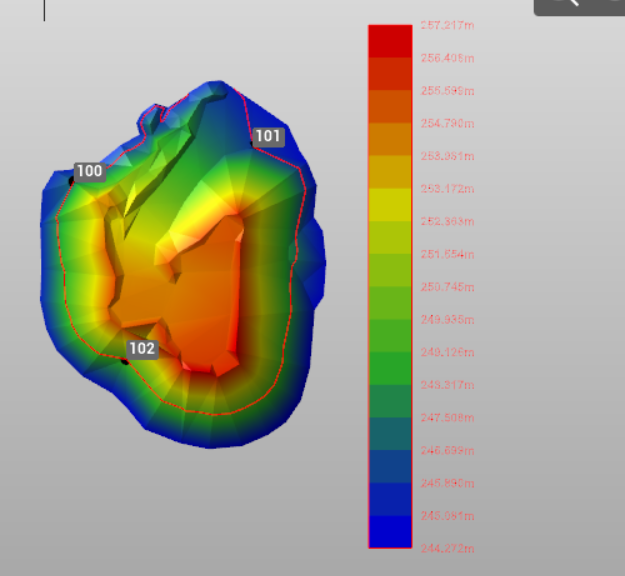The height and width of the screenshot is (576, 625).
Task: Click the 250.745m legend label
Action: [x=447, y=286]
